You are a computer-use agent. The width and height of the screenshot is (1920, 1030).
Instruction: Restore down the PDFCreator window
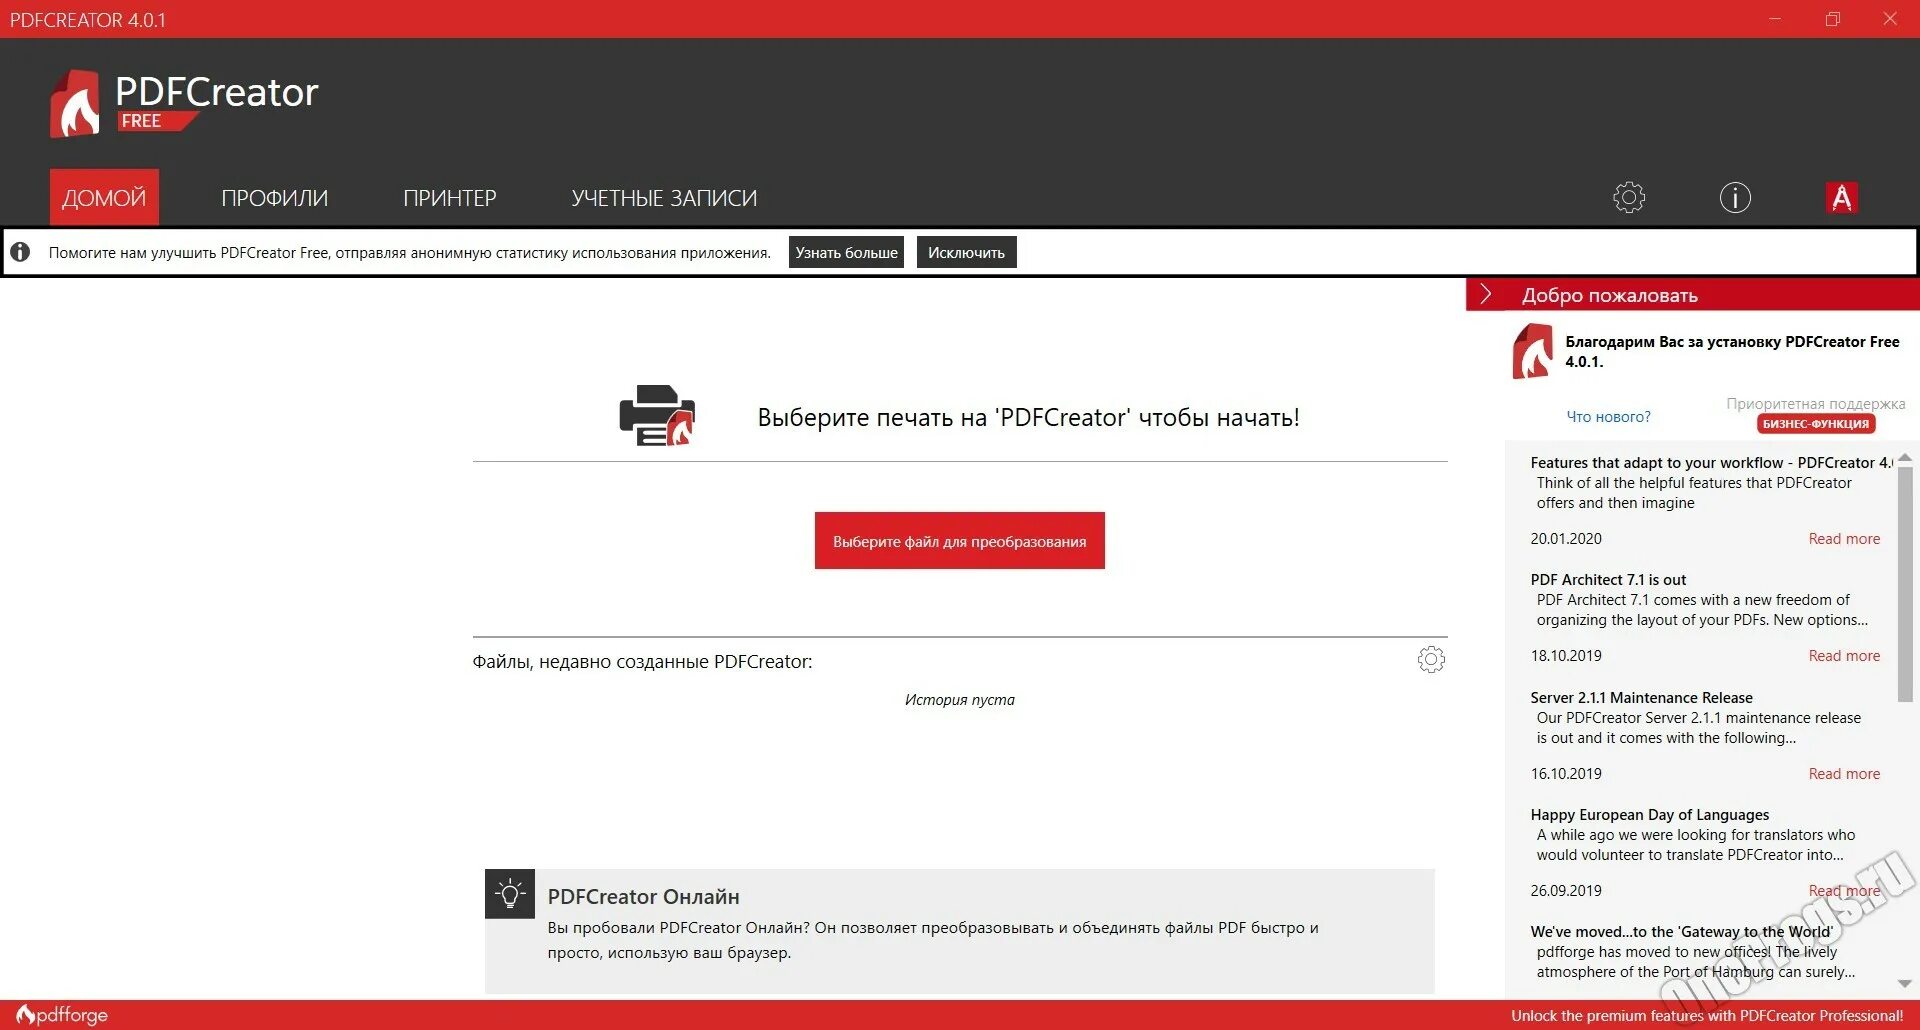[1833, 19]
